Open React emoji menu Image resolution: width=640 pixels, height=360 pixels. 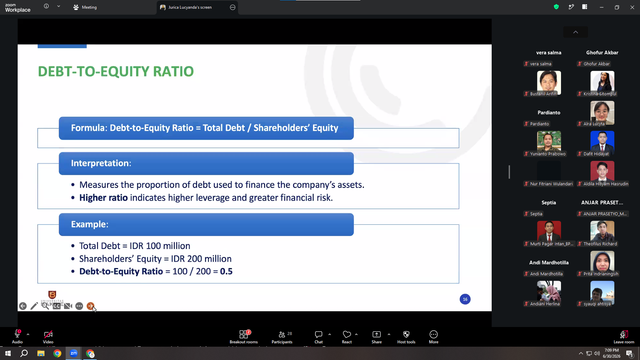pos(347,337)
